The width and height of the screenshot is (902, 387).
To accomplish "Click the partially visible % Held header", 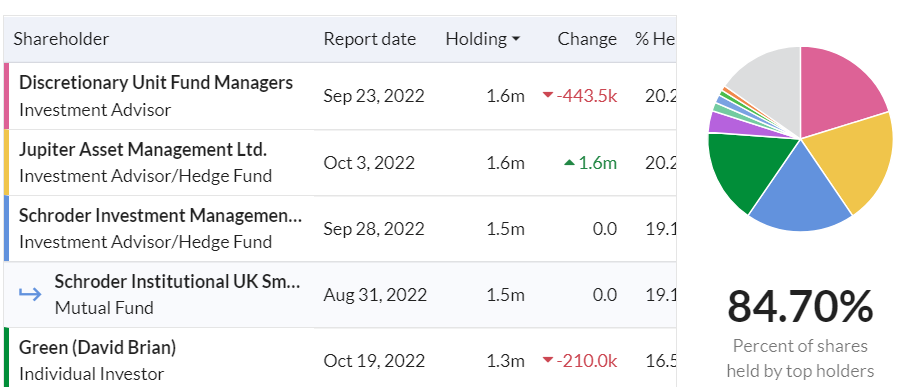I will 655,39.
